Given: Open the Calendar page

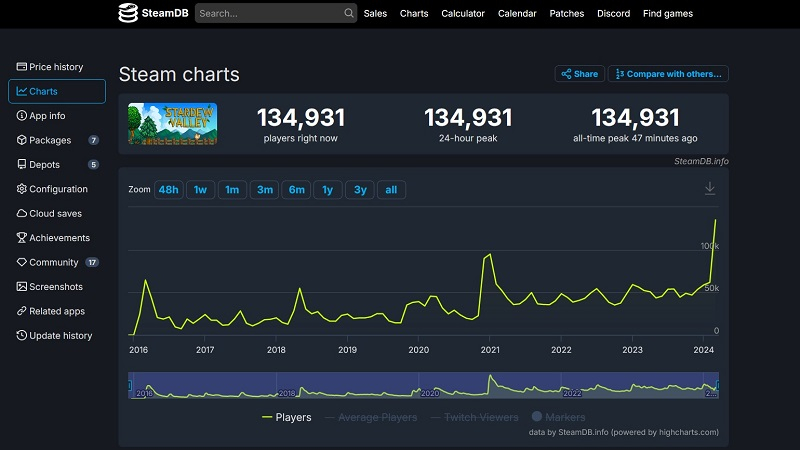Looking at the screenshot, I should click(x=517, y=14).
